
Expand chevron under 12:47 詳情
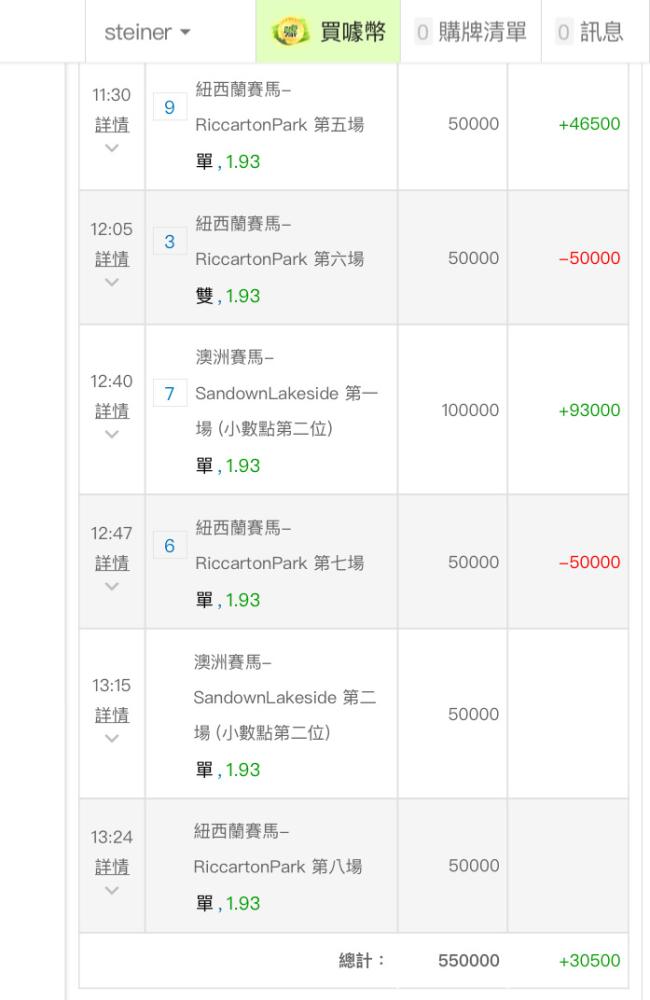point(112,586)
